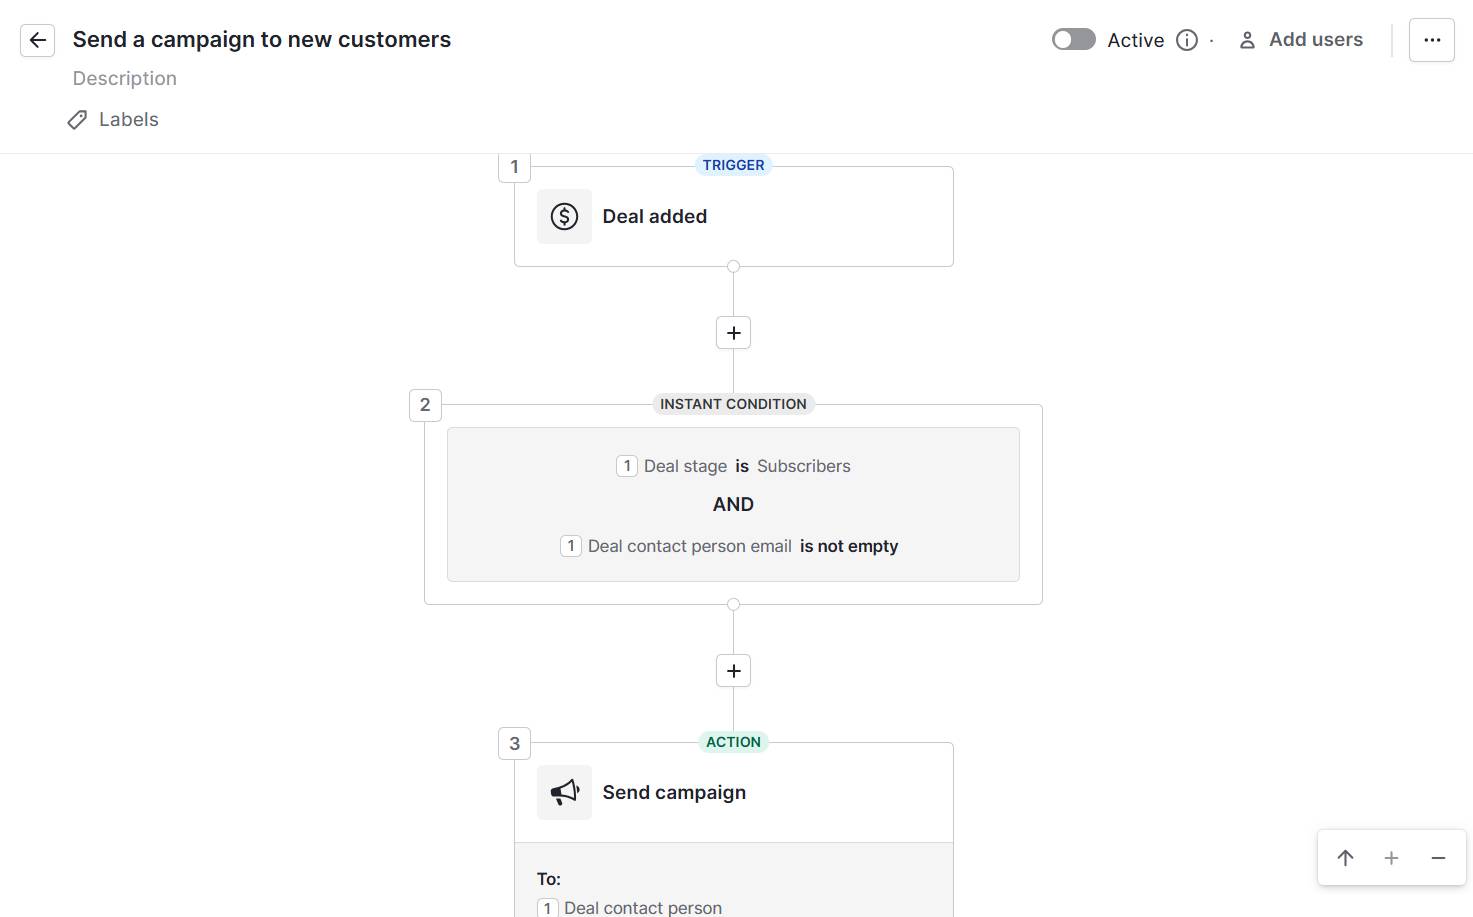Click the Deal added dollar icon
The image size is (1473, 917).
(x=564, y=216)
